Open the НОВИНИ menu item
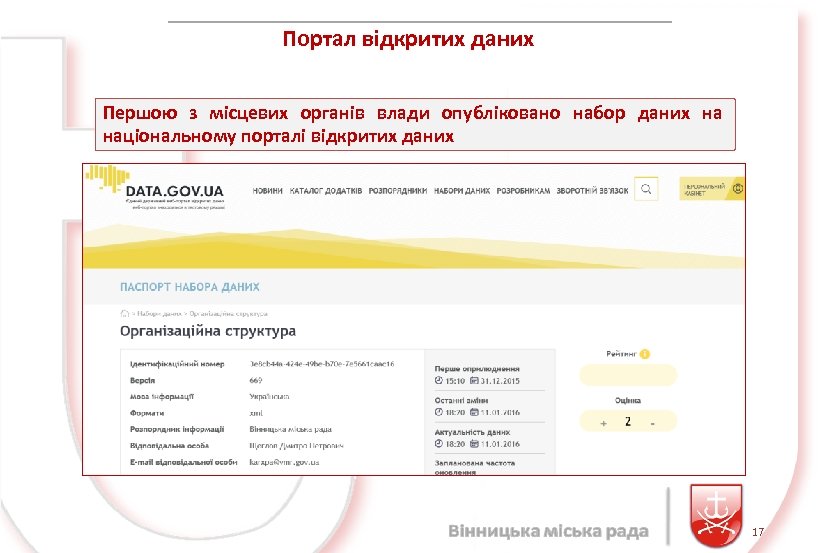The image size is (822, 553). tap(267, 191)
